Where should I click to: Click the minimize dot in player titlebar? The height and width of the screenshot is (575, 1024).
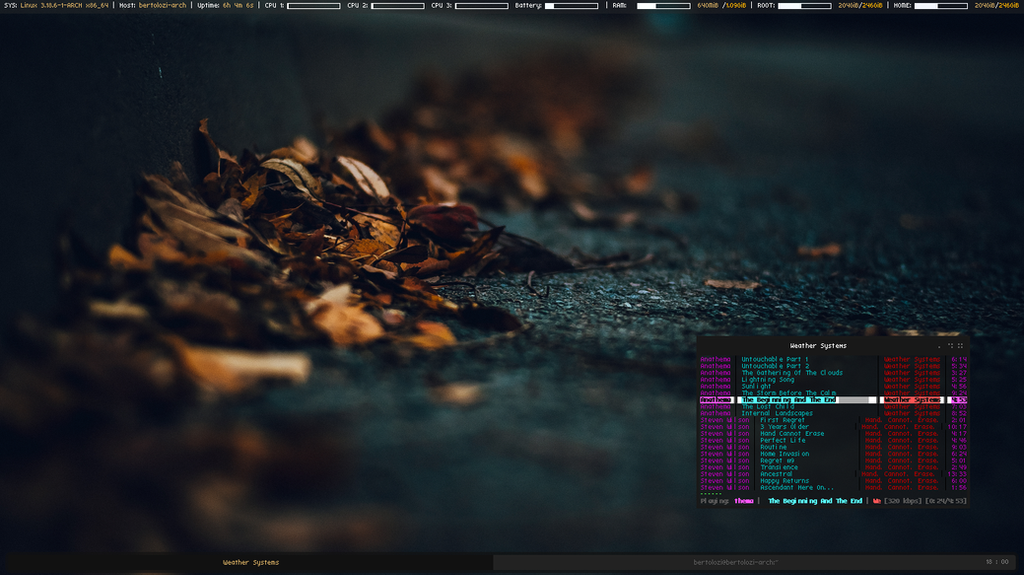939,346
